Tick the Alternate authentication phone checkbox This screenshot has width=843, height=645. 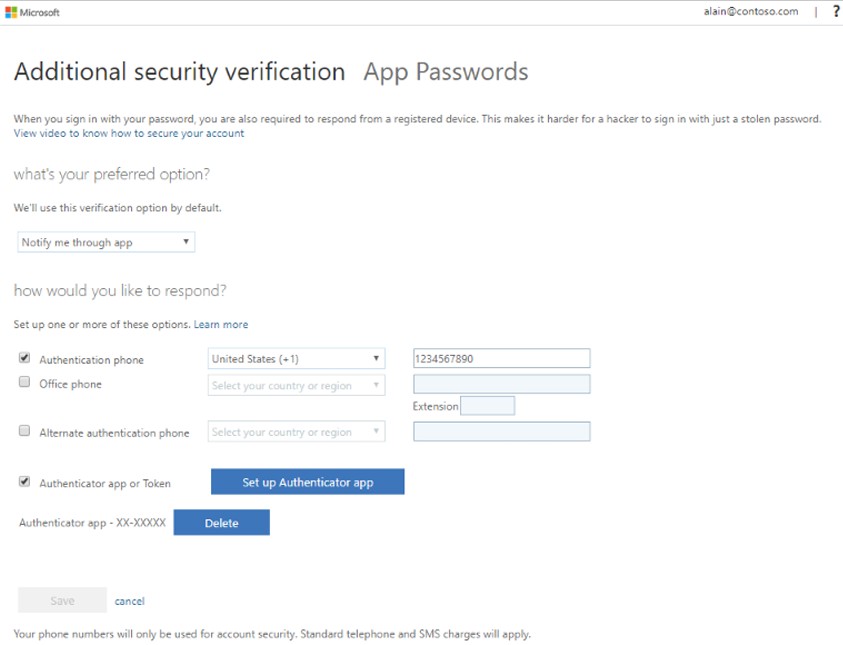pos(25,432)
